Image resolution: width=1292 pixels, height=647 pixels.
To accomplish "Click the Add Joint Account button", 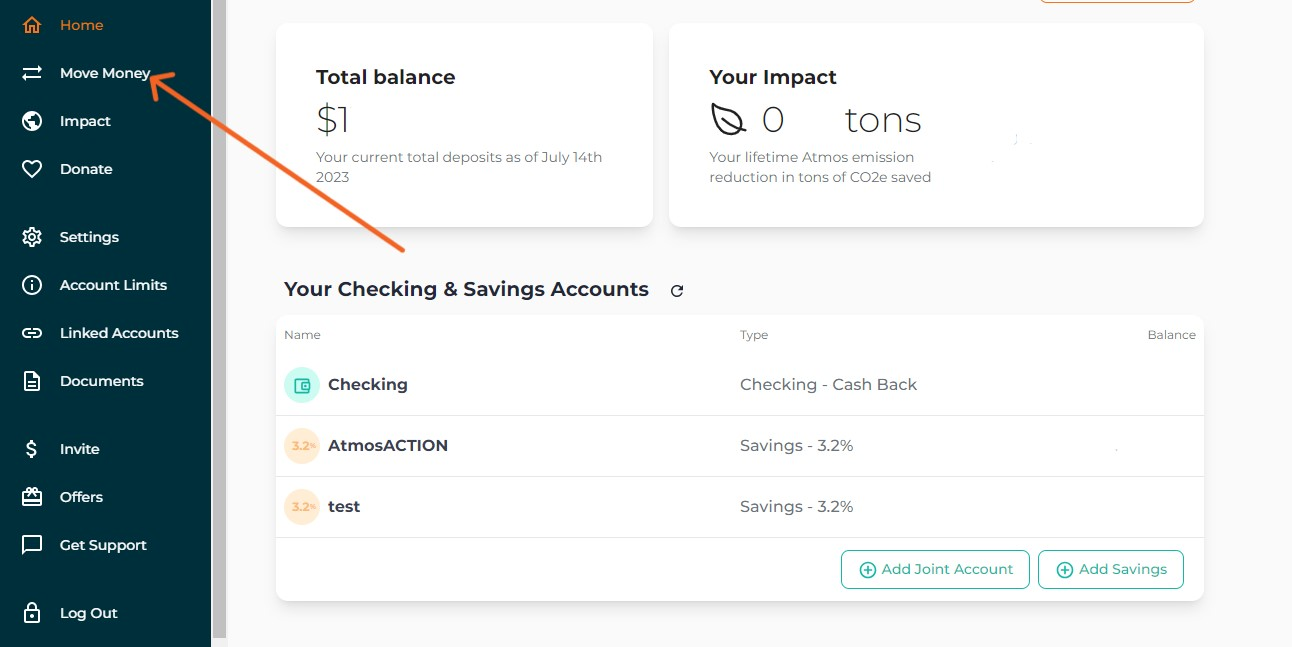I will tap(935, 569).
